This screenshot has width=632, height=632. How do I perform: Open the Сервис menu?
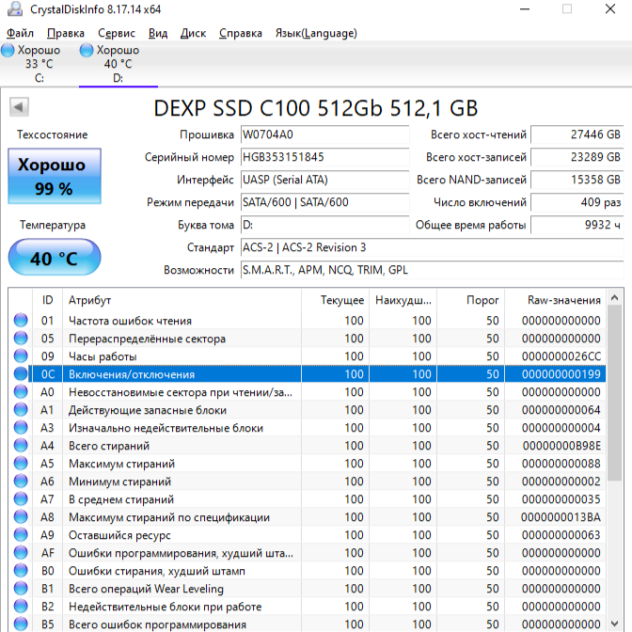click(116, 33)
